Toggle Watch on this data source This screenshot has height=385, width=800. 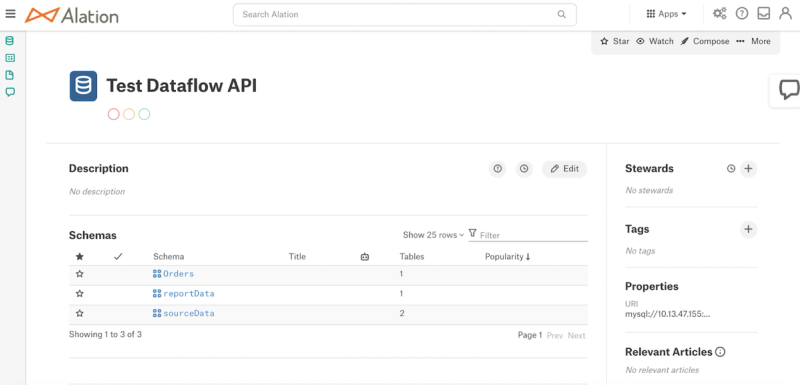coord(655,41)
